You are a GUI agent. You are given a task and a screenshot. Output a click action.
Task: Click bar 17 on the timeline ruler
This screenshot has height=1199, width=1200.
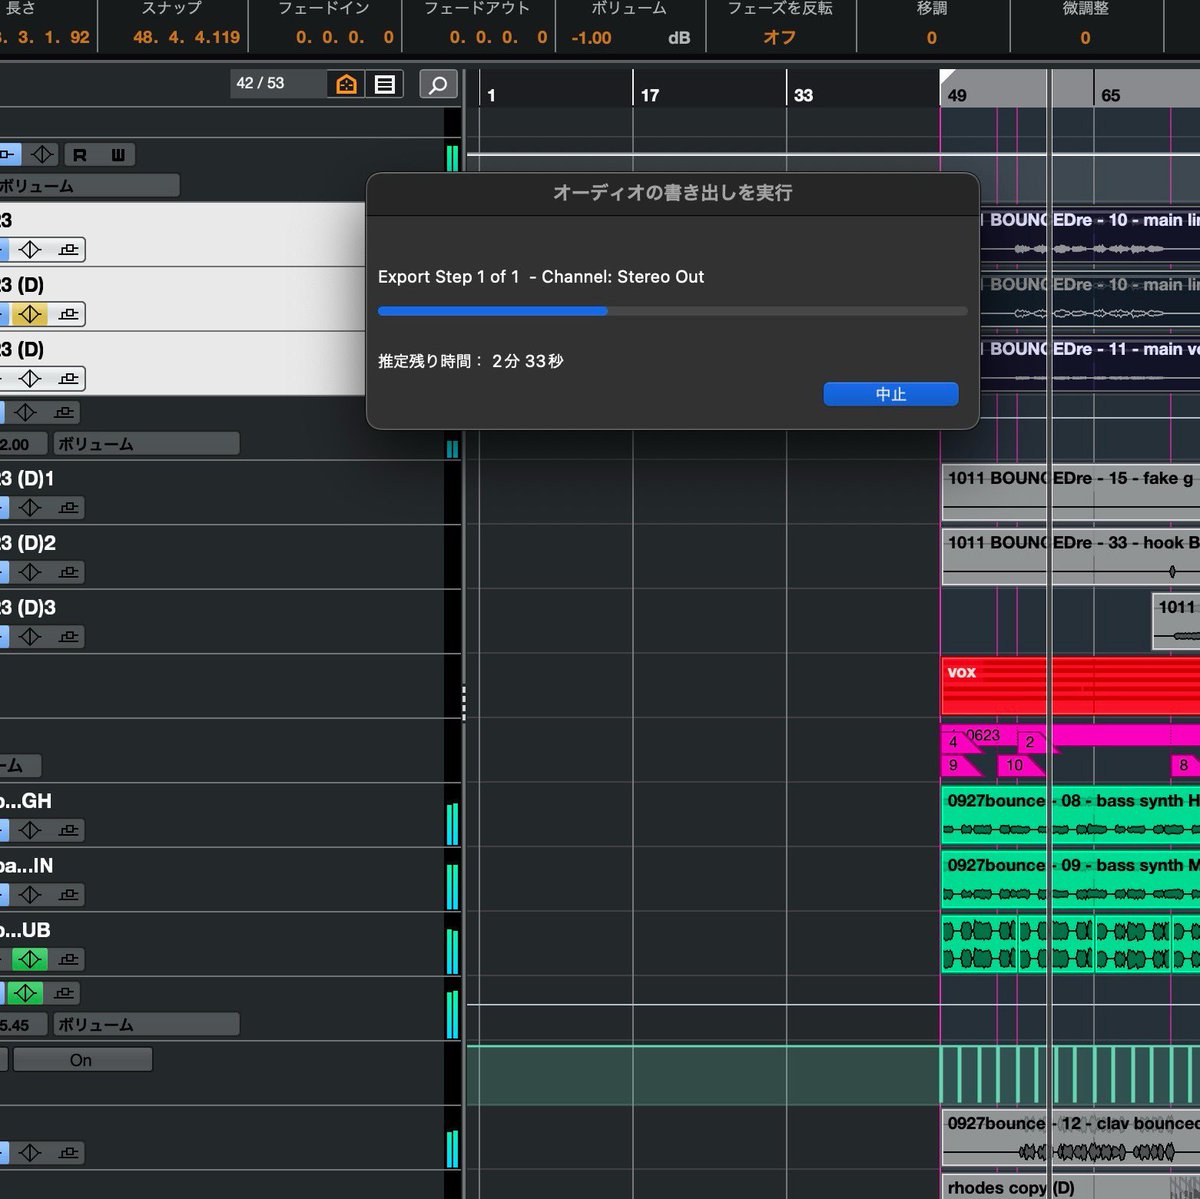650,95
